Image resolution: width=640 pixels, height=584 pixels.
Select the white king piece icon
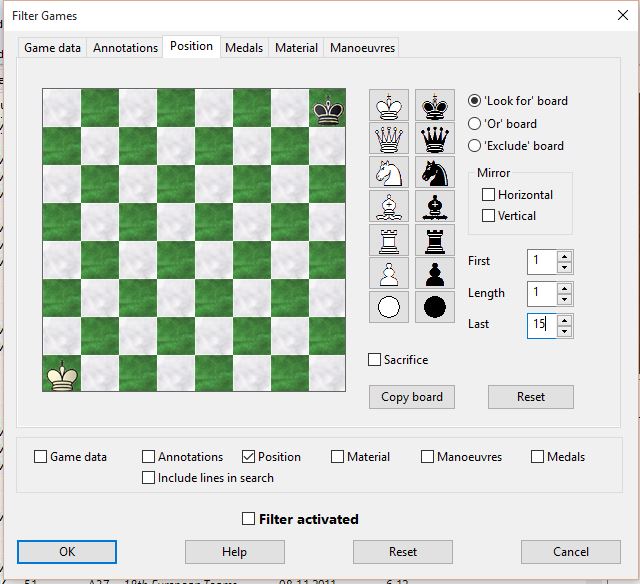pos(389,107)
